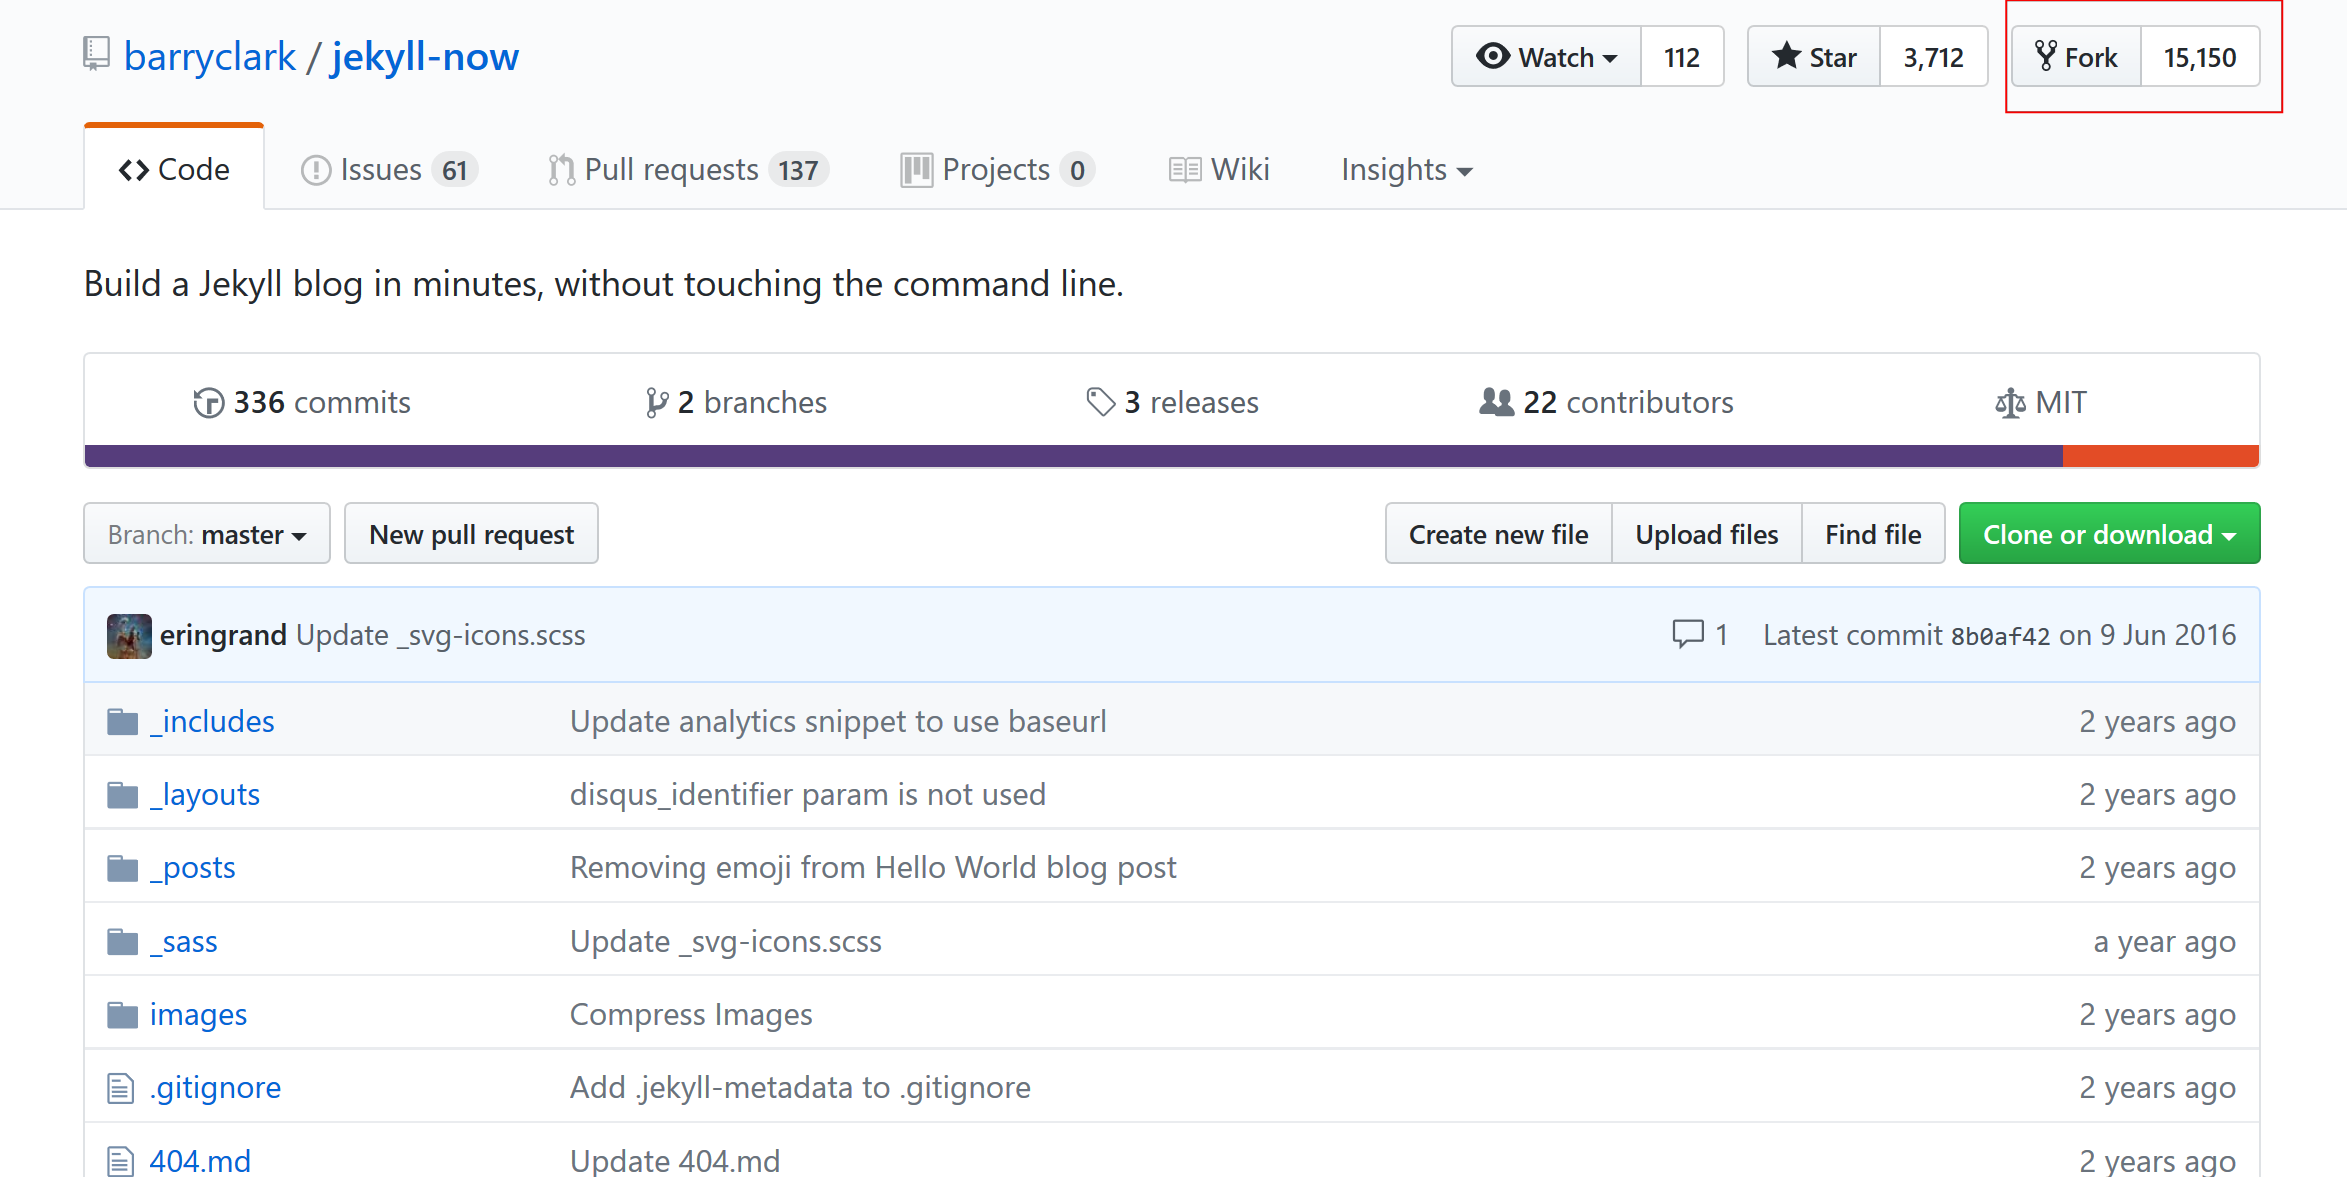Open commit hash 8b0af42 link
Image resolution: width=2347 pixels, height=1177 pixels.
point(2000,636)
